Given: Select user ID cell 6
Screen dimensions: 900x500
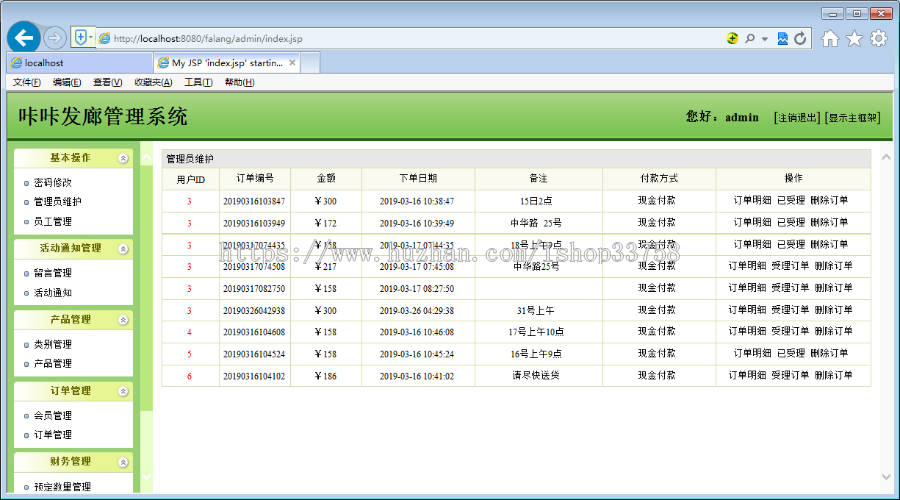Looking at the screenshot, I should pyautogui.click(x=189, y=377).
